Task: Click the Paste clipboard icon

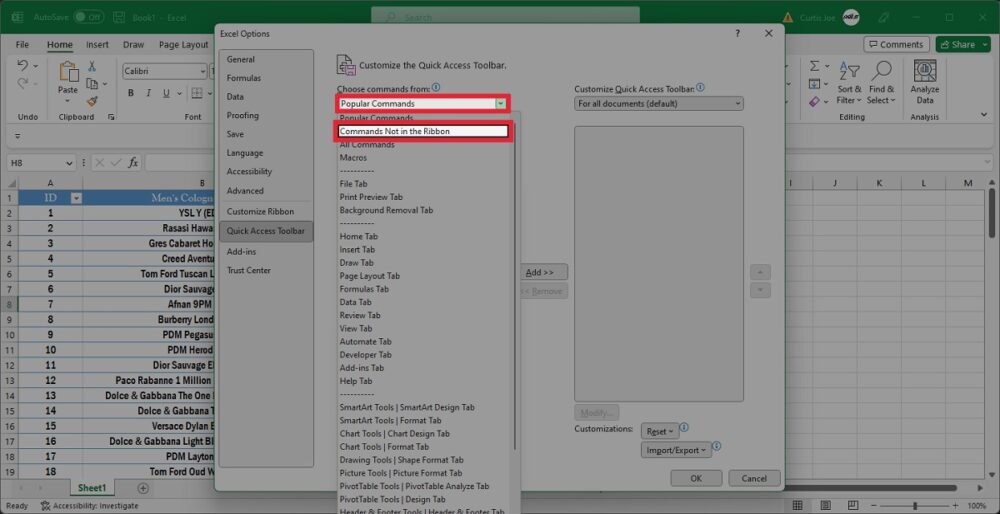Action: pos(68,74)
